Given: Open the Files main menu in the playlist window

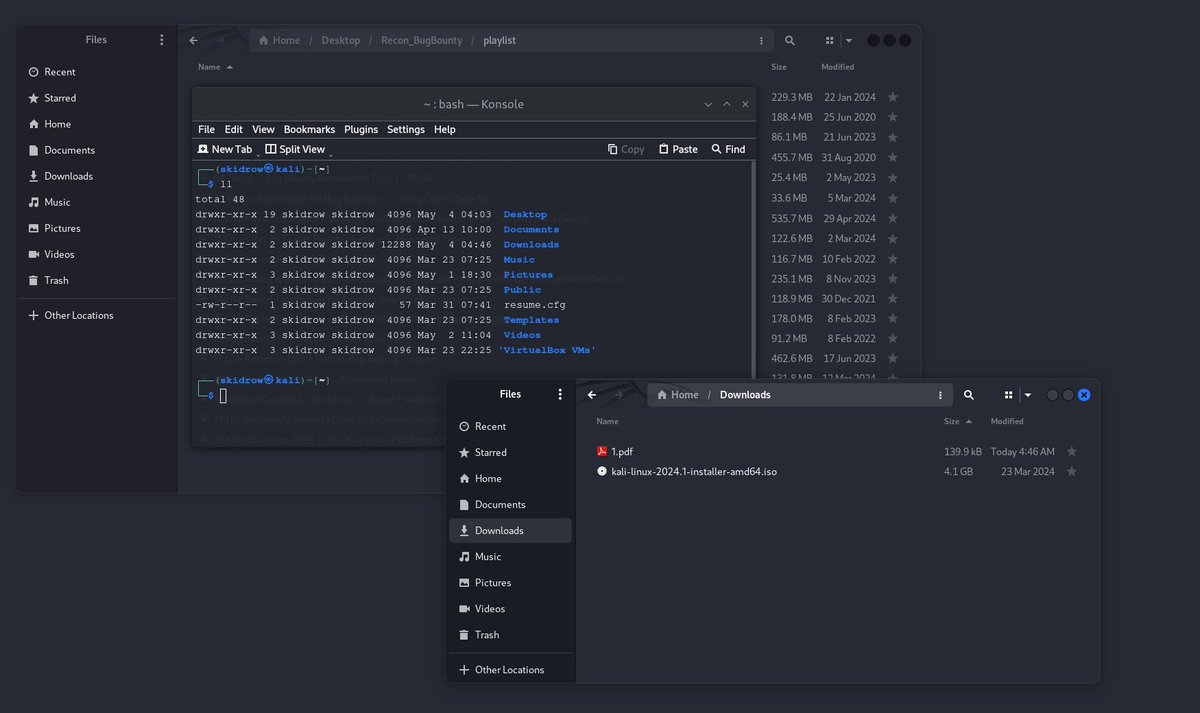Looking at the screenshot, I should pyautogui.click(x=162, y=40).
